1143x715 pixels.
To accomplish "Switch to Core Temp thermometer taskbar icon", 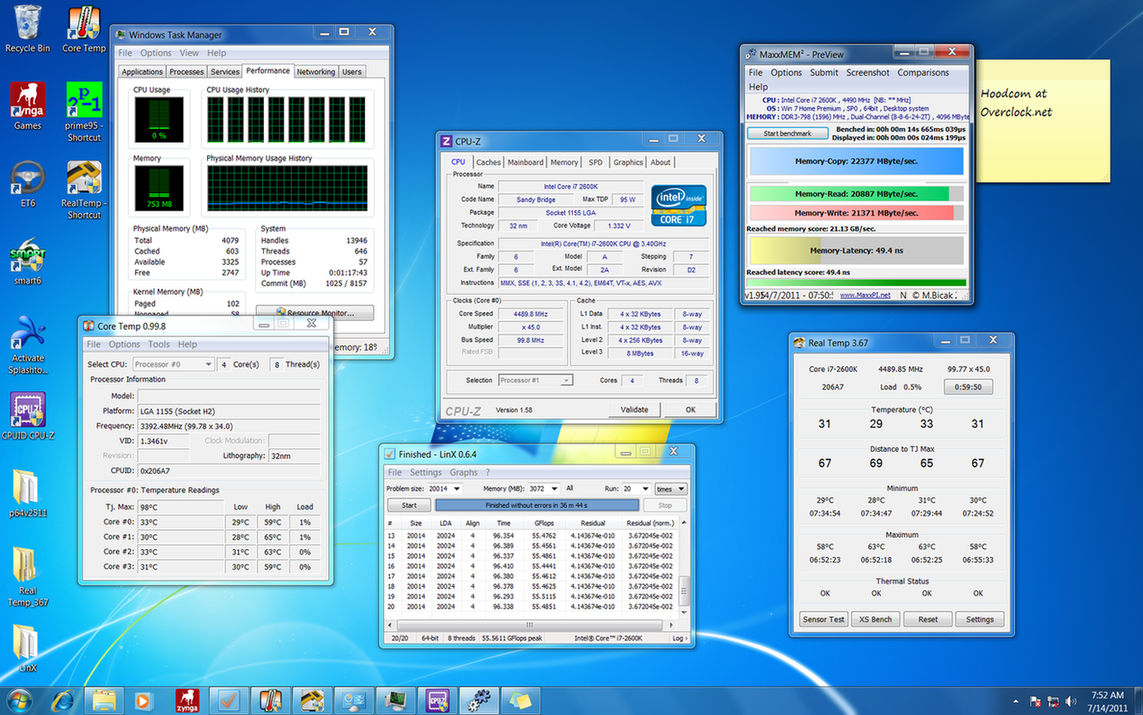I will (x=270, y=701).
